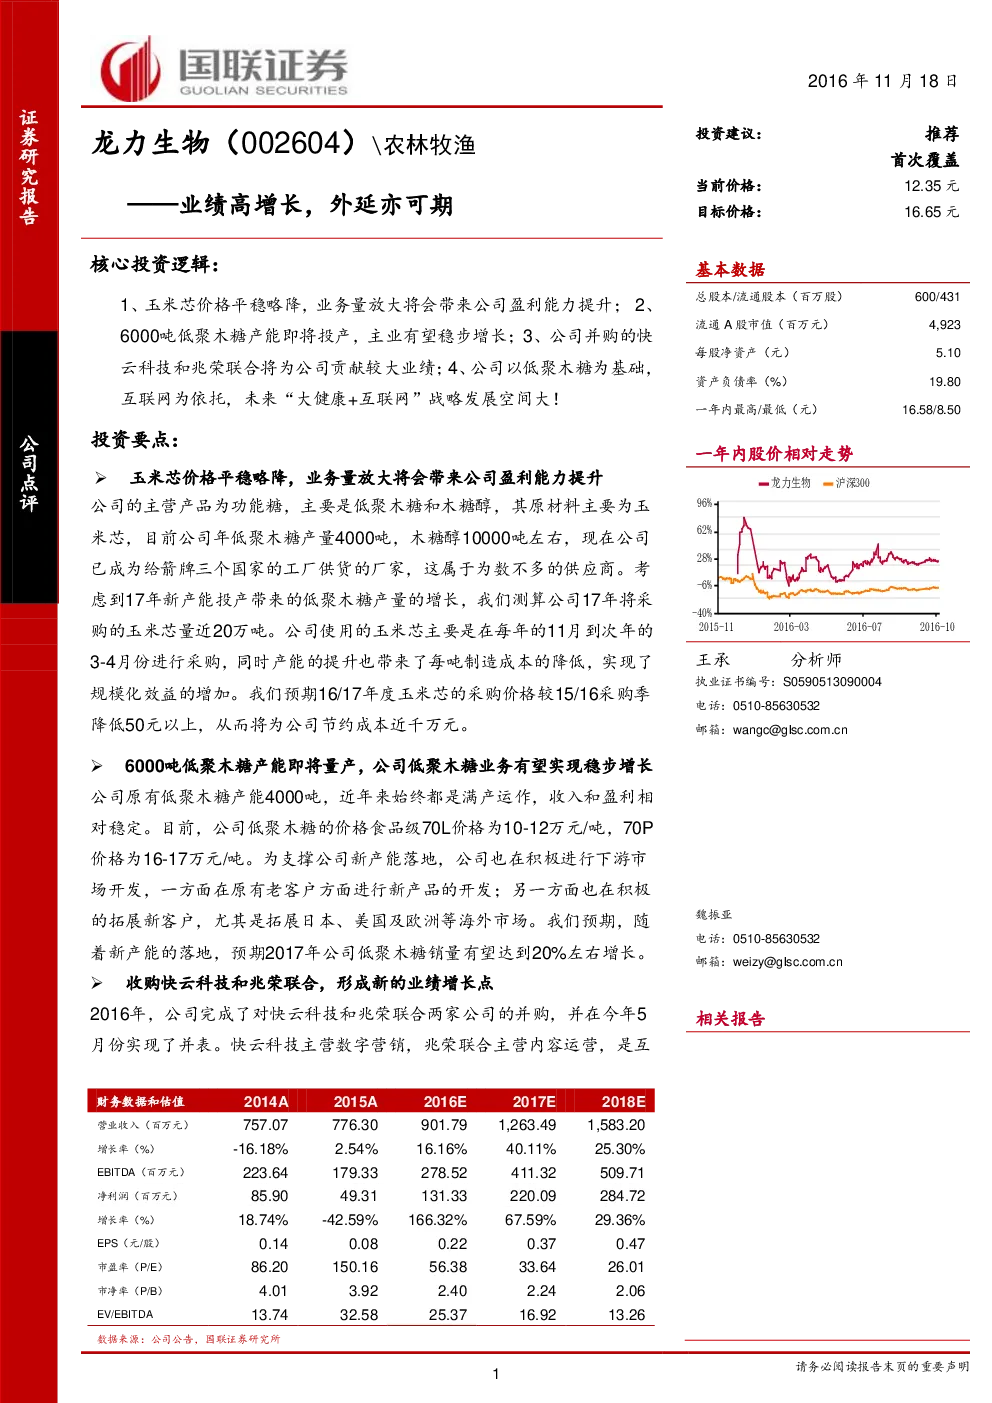
Task: Click market value 4,923
Action: 944,325
